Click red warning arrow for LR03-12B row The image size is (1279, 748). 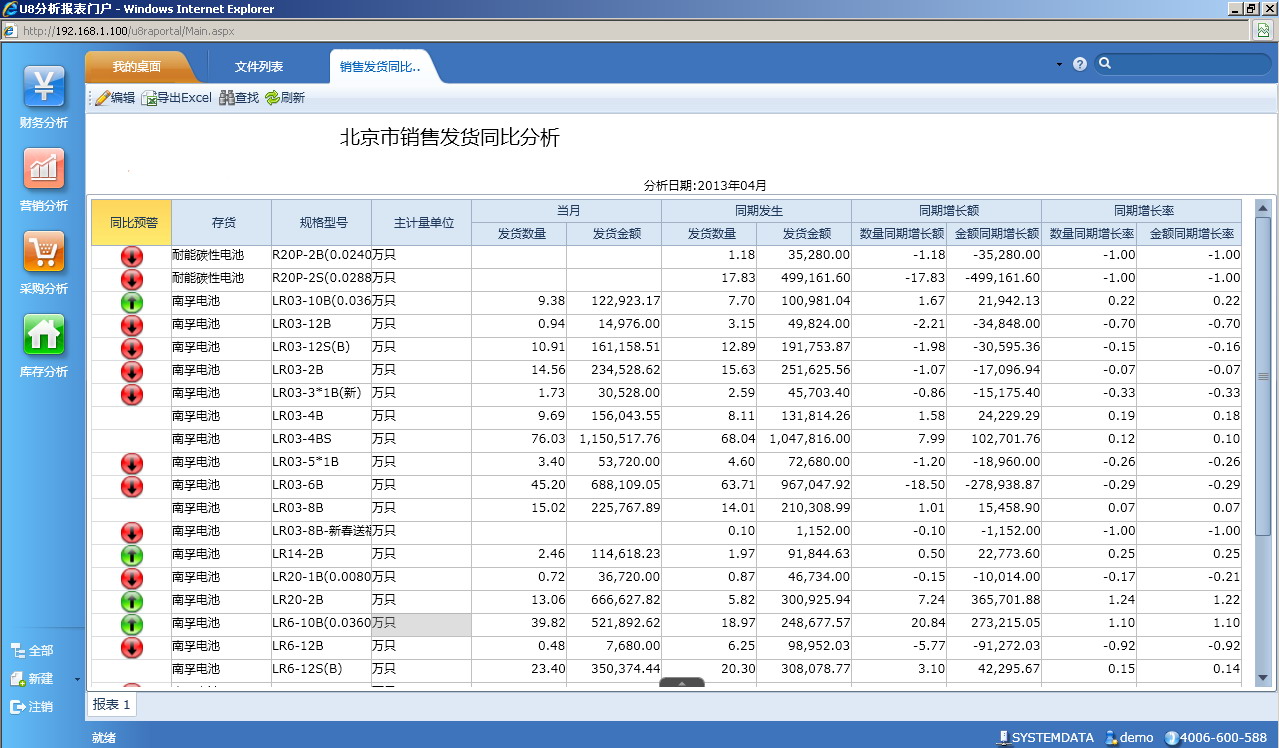pos(131,326)
